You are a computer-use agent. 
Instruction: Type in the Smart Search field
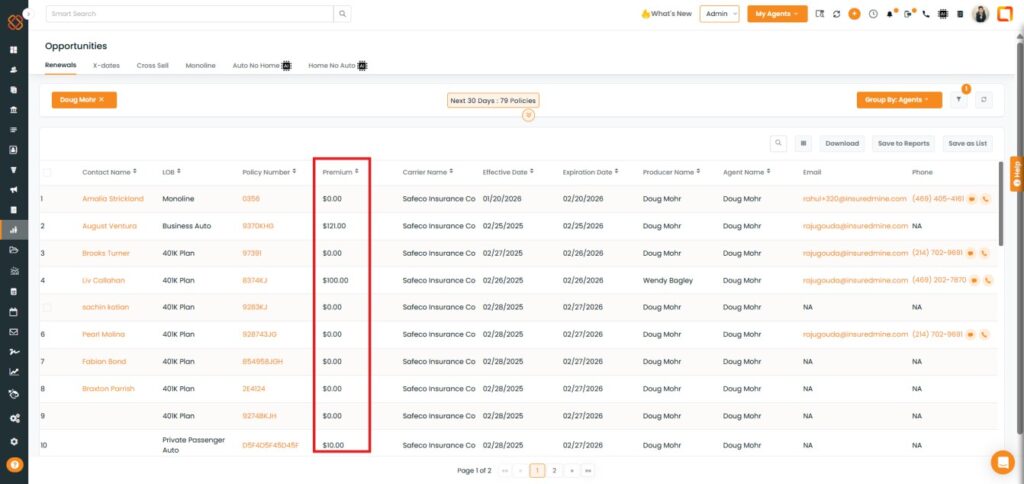pyautogui.click(x=188, y=14)
